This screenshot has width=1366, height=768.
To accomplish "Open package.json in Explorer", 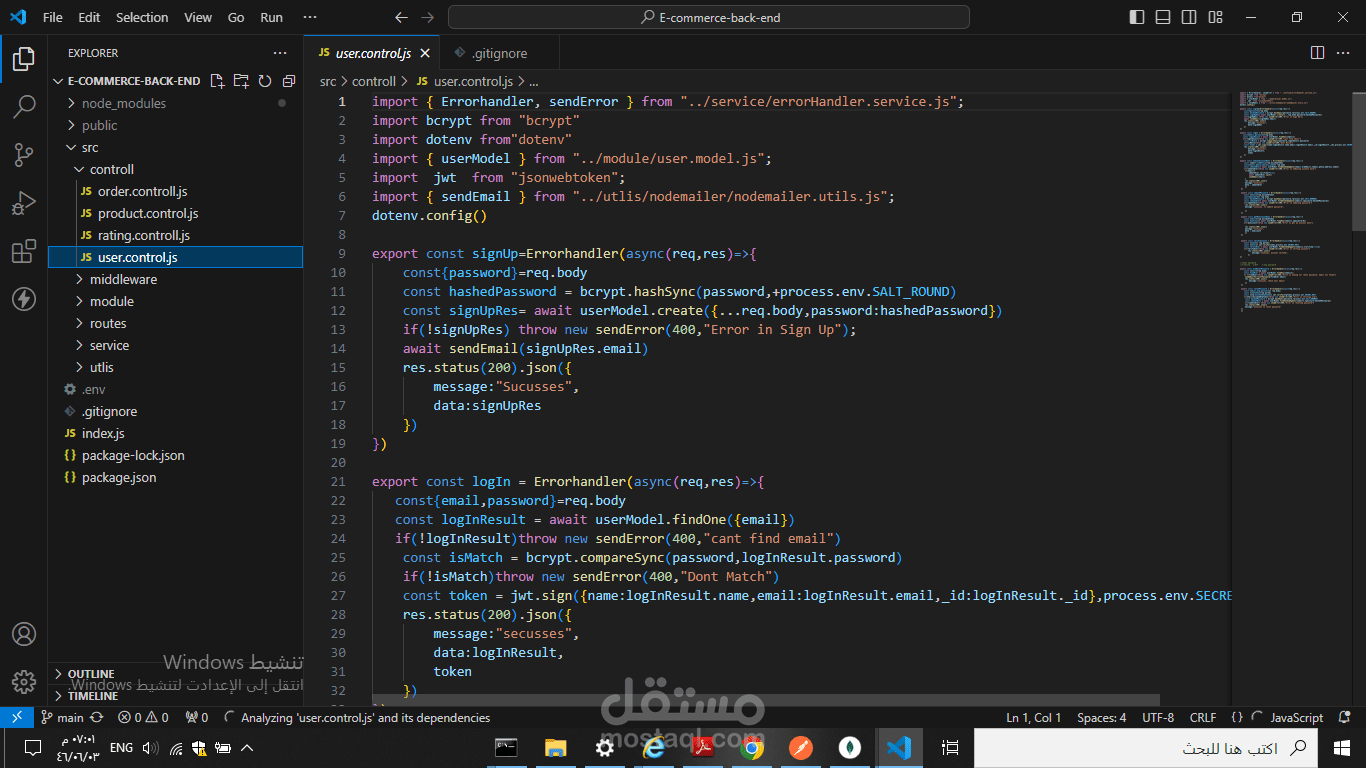I will coord(175,477).
